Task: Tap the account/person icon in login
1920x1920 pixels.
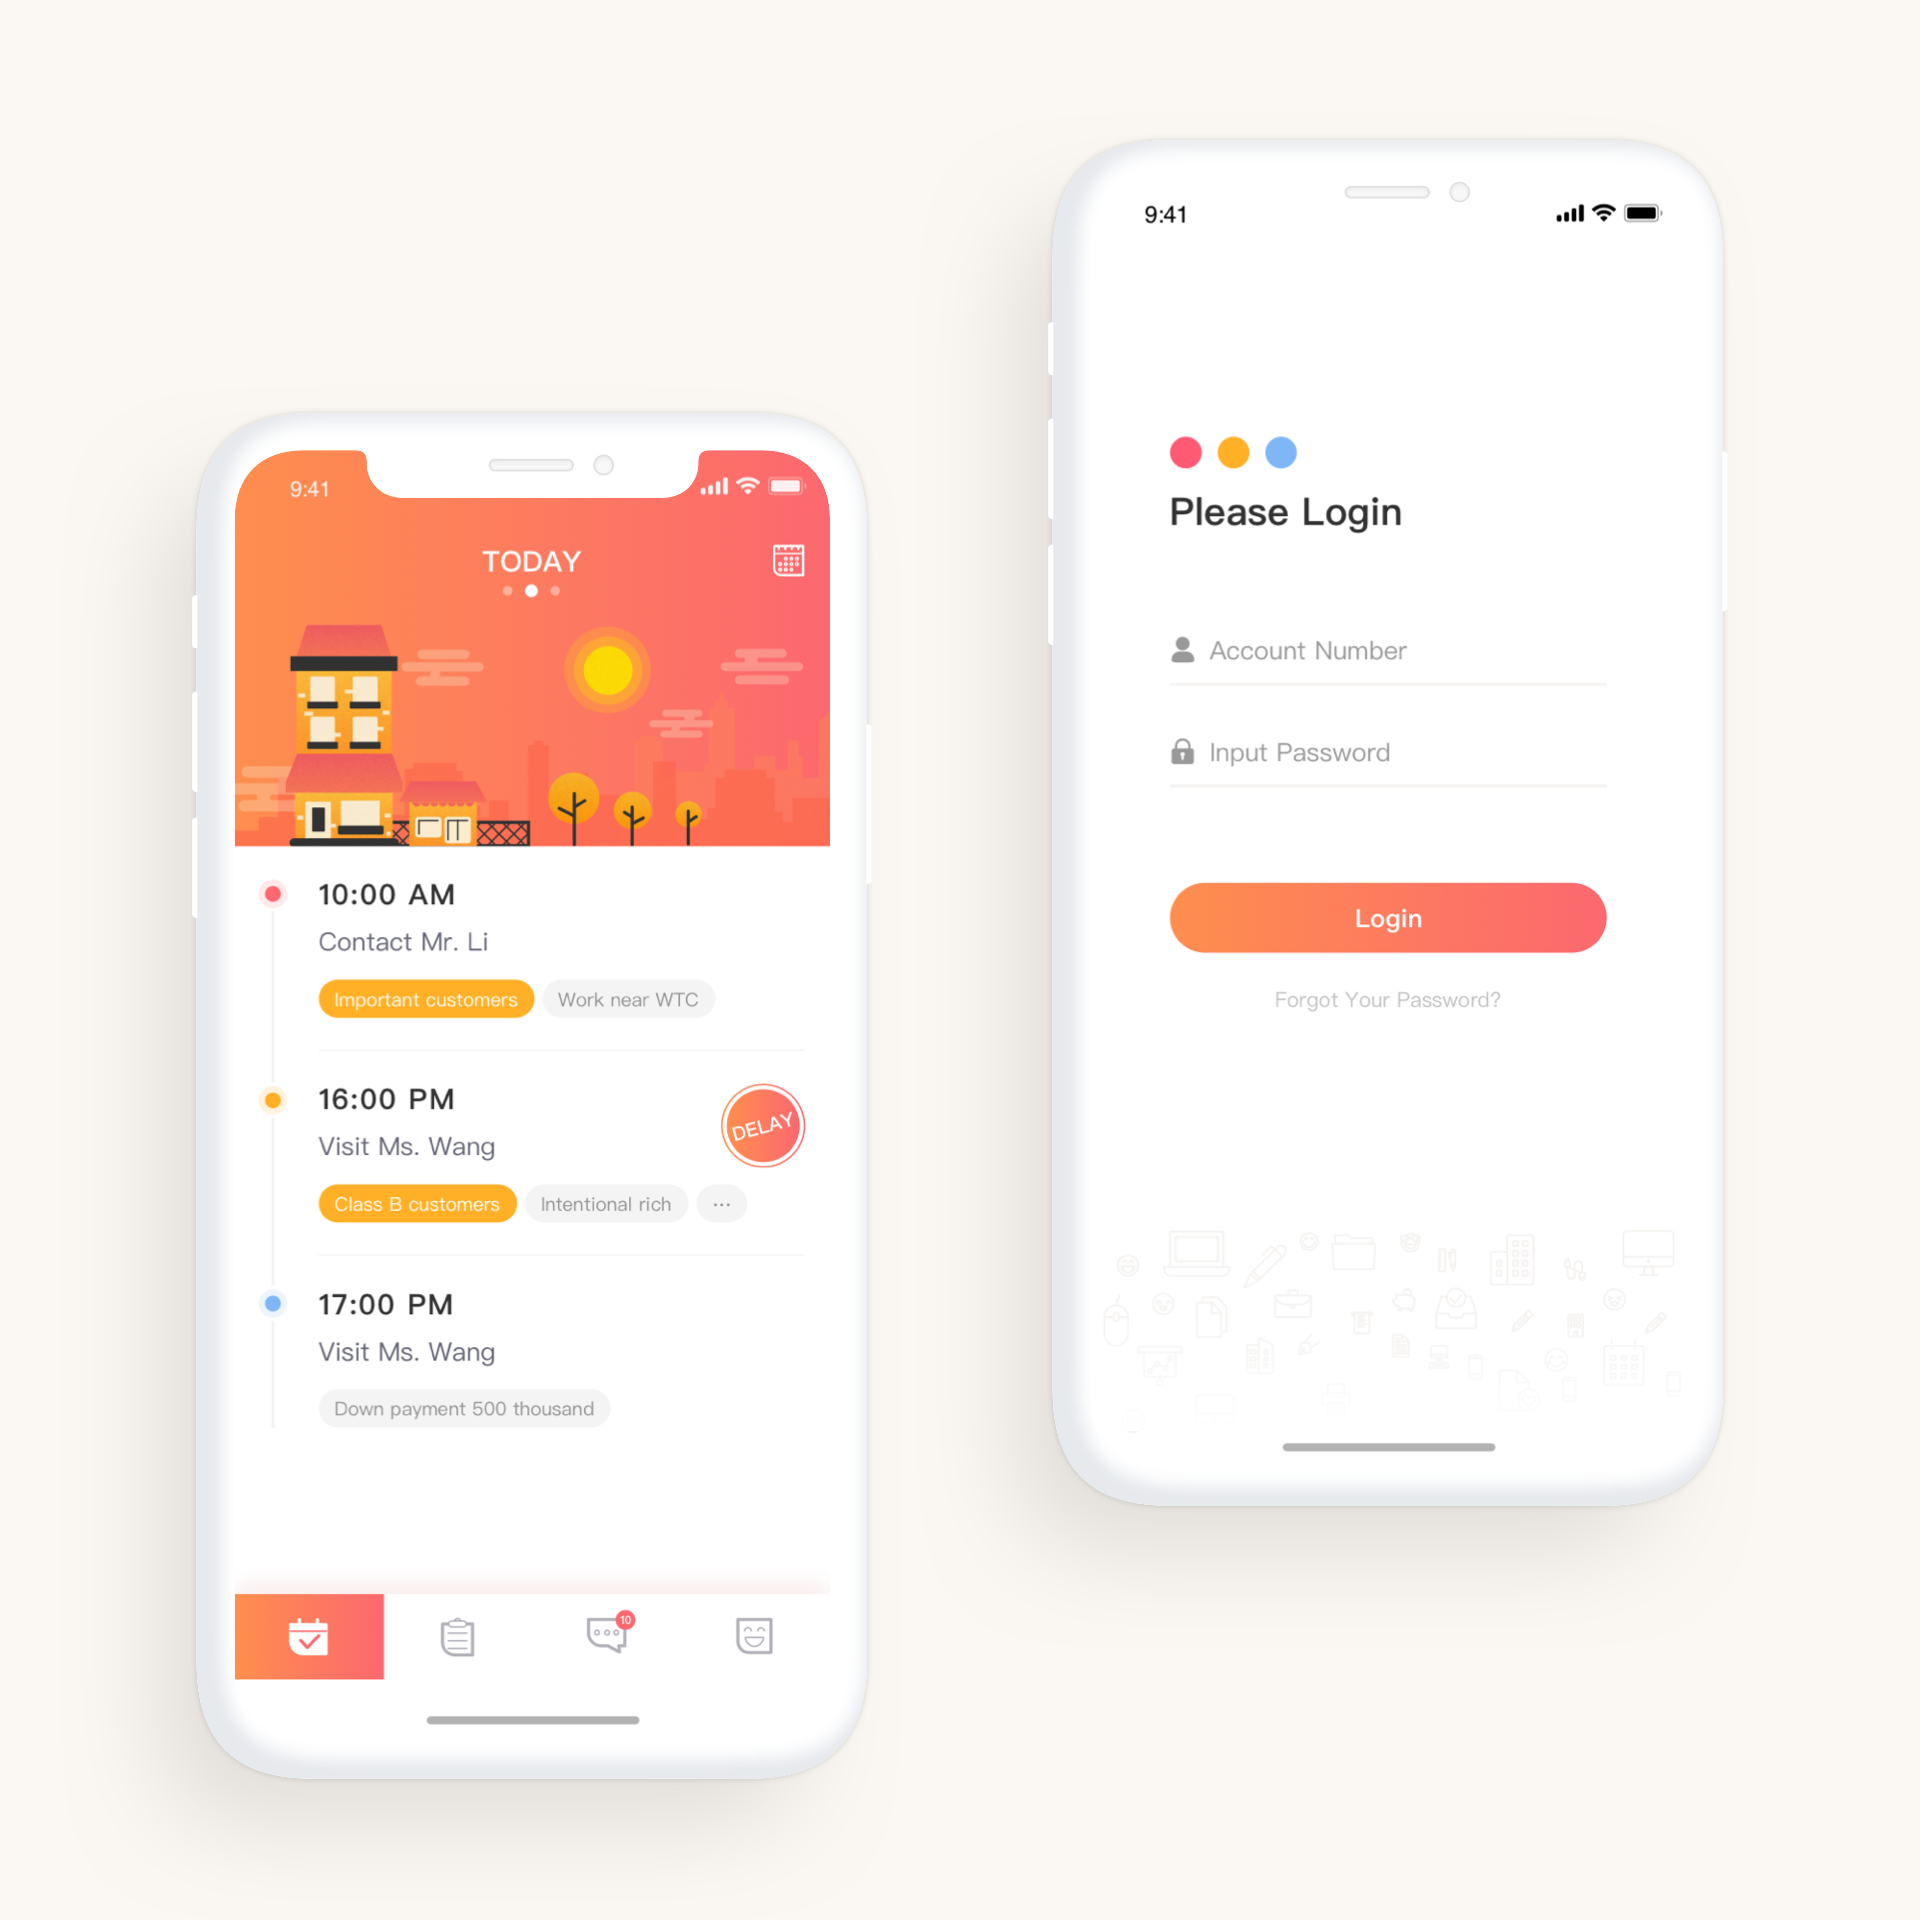Action: coord(1183,649)
